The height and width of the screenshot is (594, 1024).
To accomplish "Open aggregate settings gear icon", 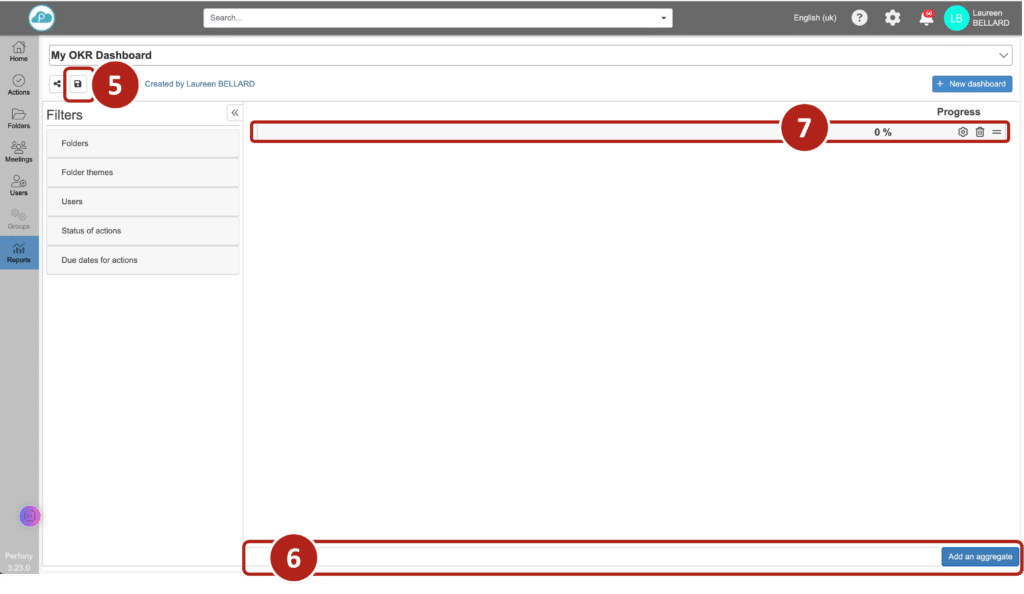I will pos(963,132).
